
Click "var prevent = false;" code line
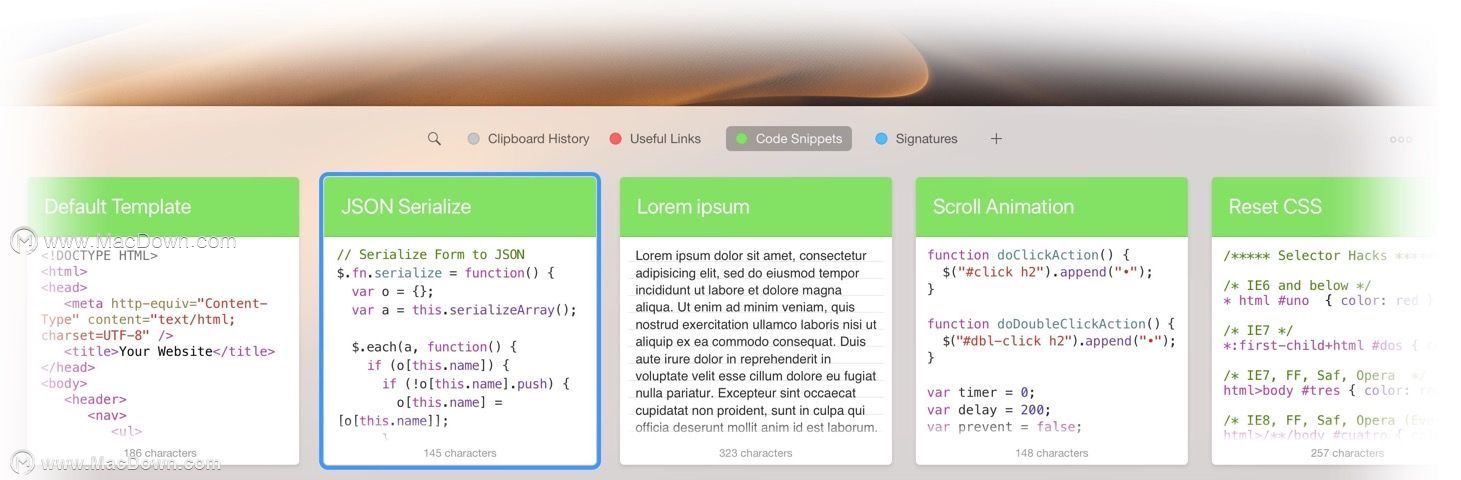[x=1004, y=427]
